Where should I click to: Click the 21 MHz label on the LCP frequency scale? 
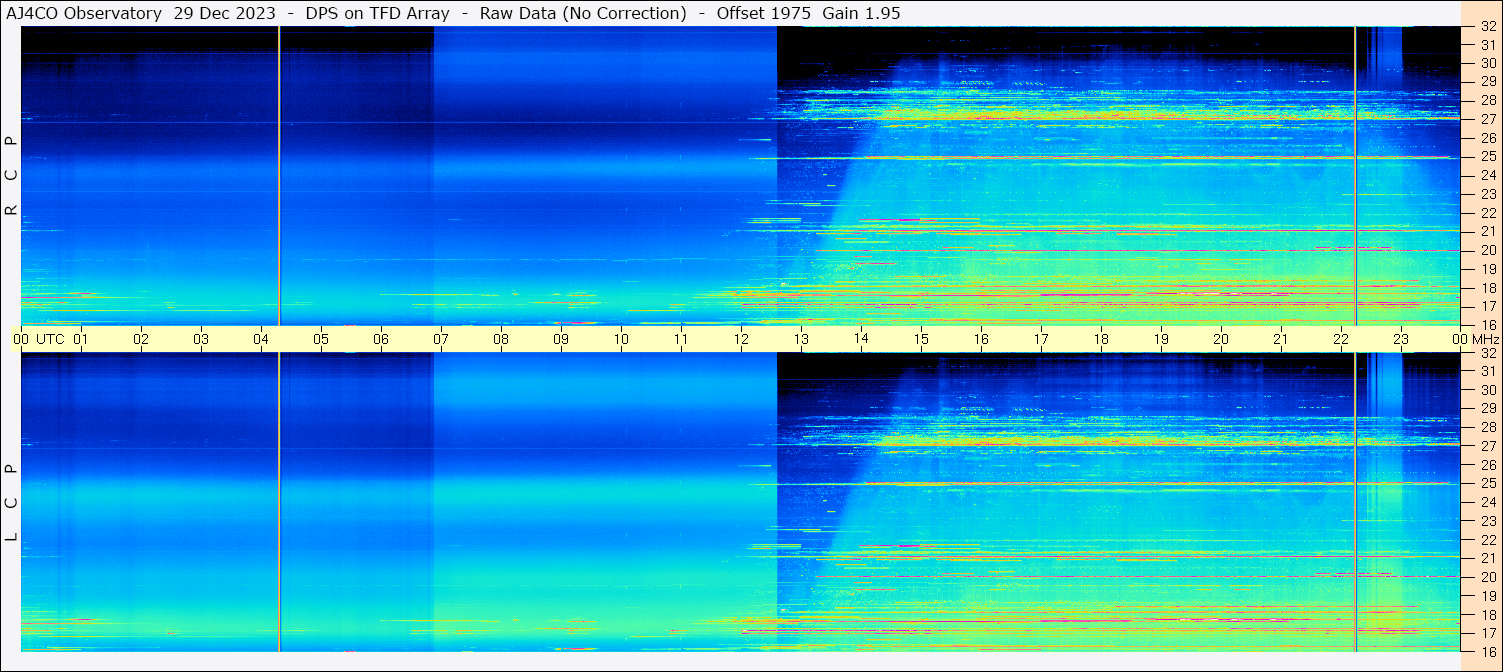[1487, 558]
